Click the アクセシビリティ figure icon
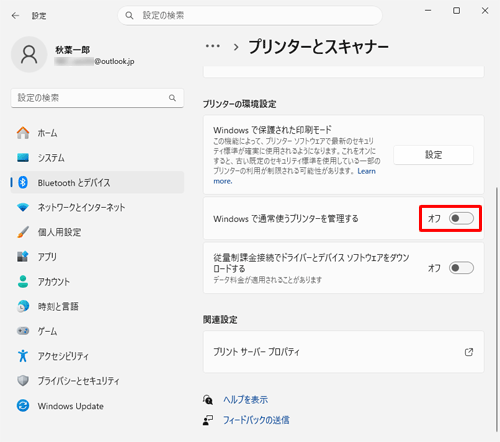The height and width of the screenshot is (442, 500). coord(23,356)
